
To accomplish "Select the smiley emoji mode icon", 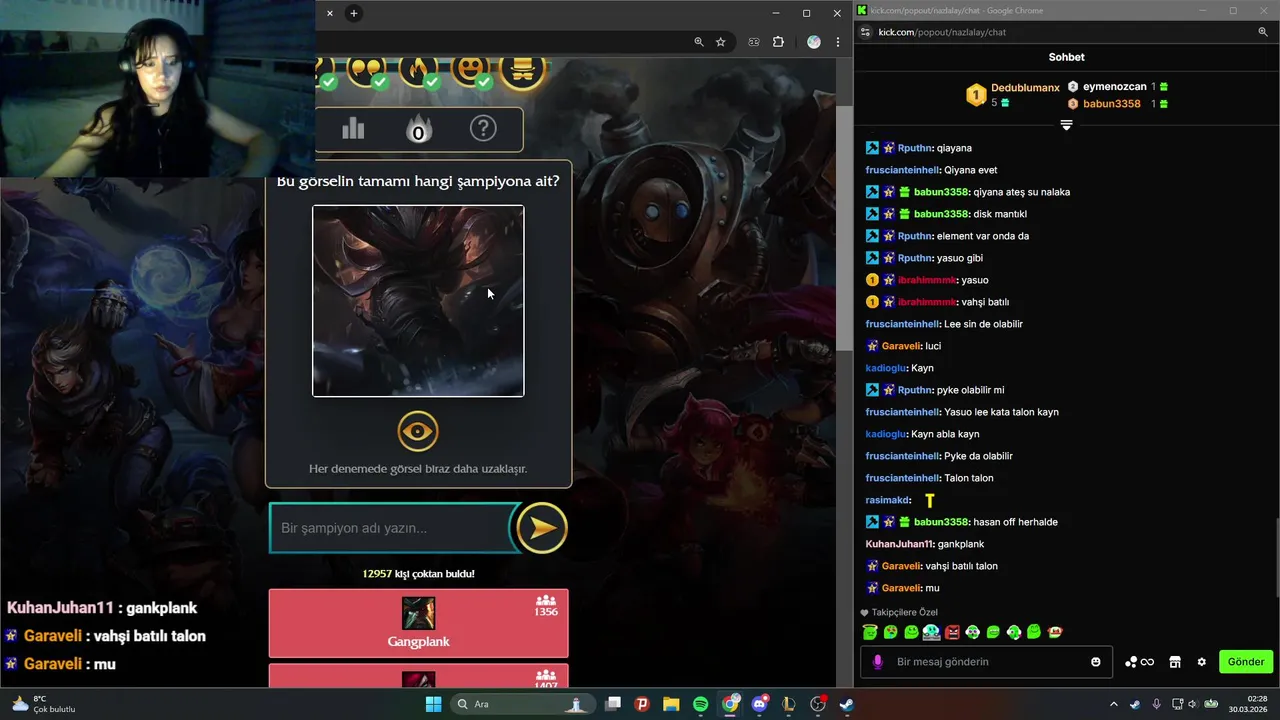I will 472,70.
